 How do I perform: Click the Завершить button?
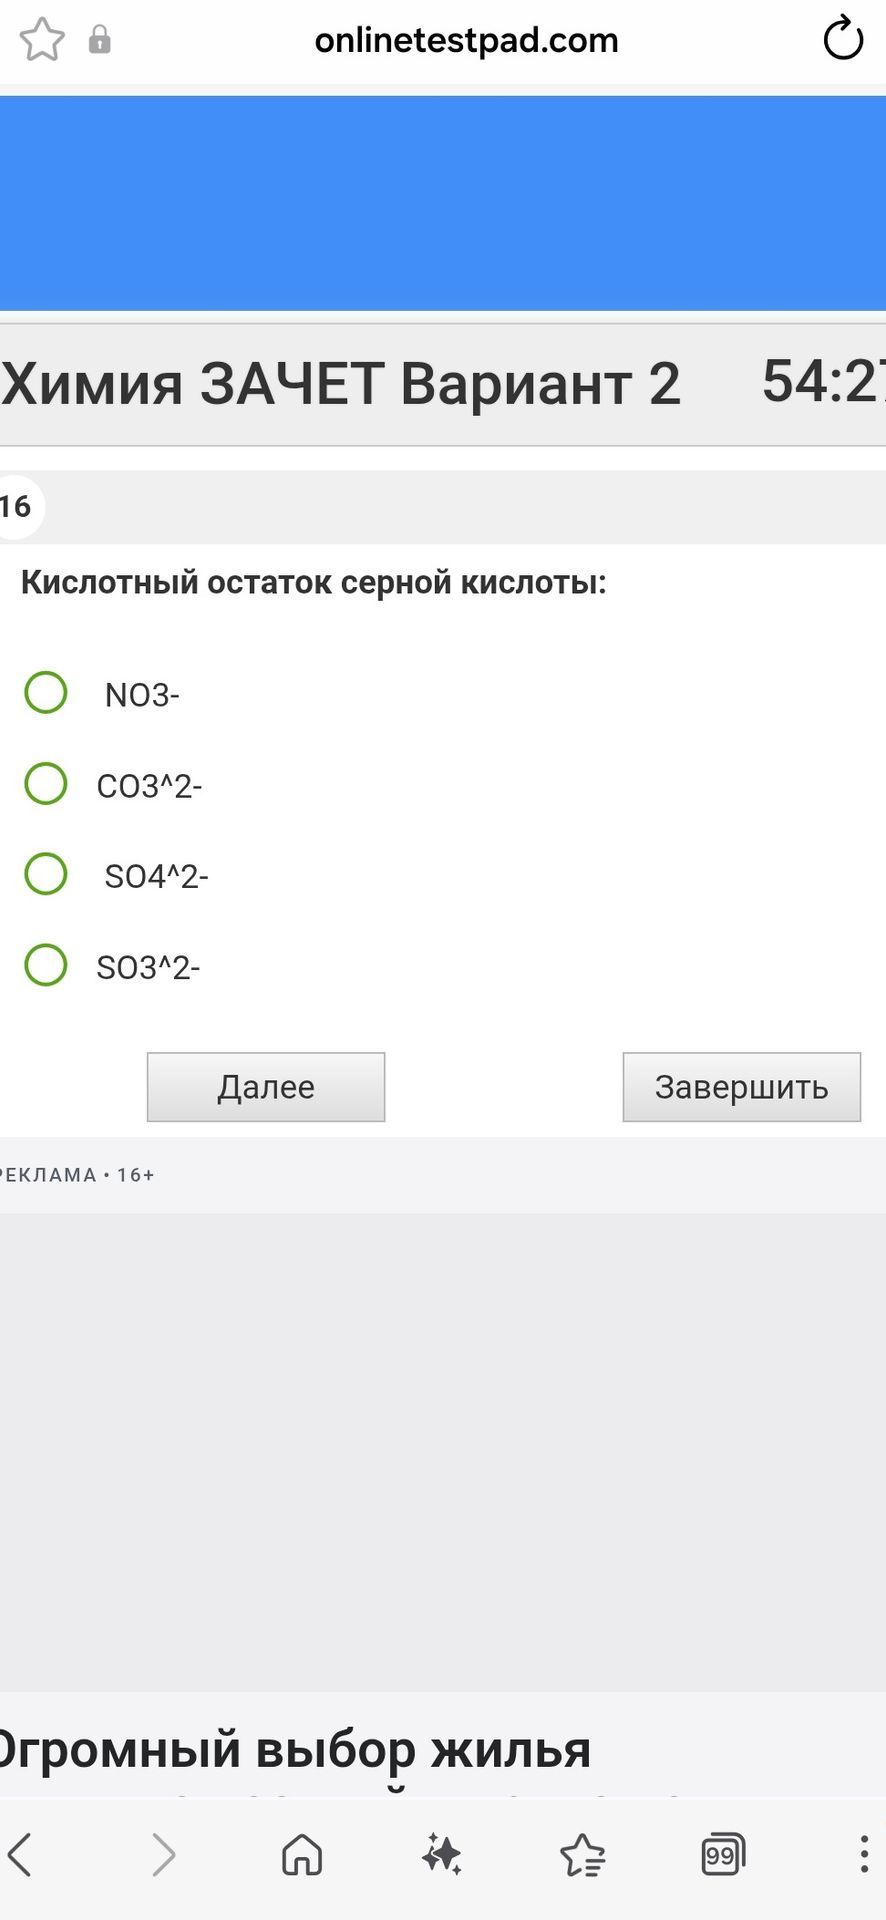pos(742,1087)
